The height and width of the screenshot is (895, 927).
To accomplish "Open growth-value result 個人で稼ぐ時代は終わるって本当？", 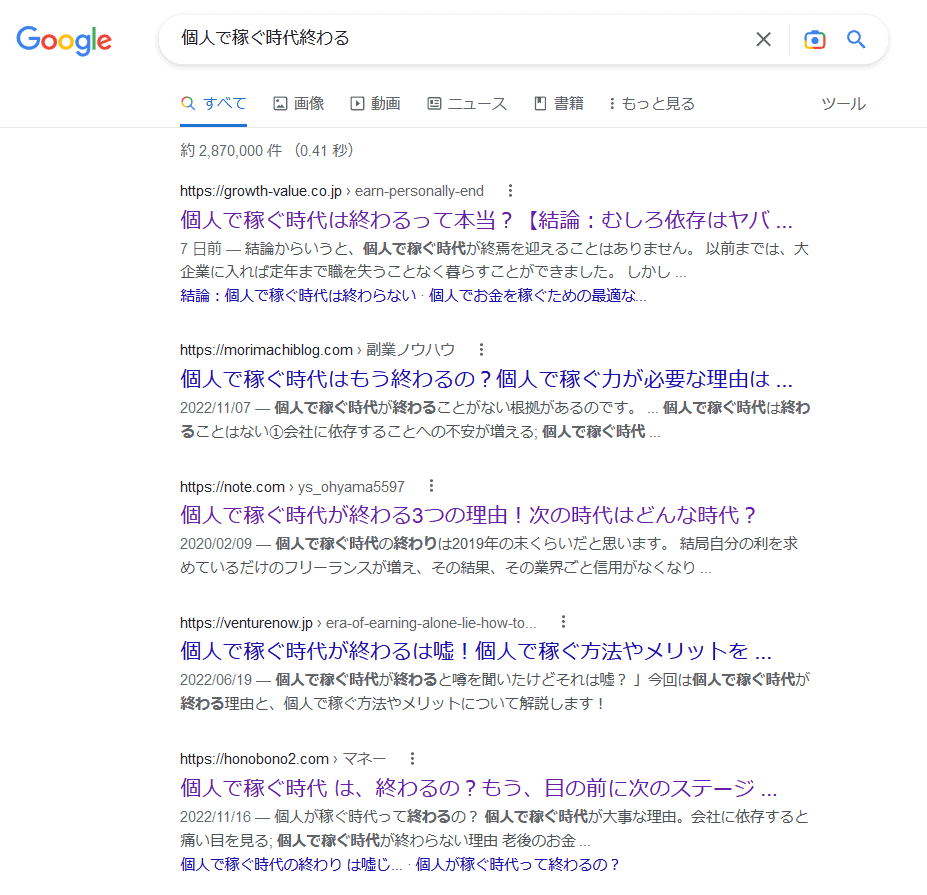I will tap(486, 220).
